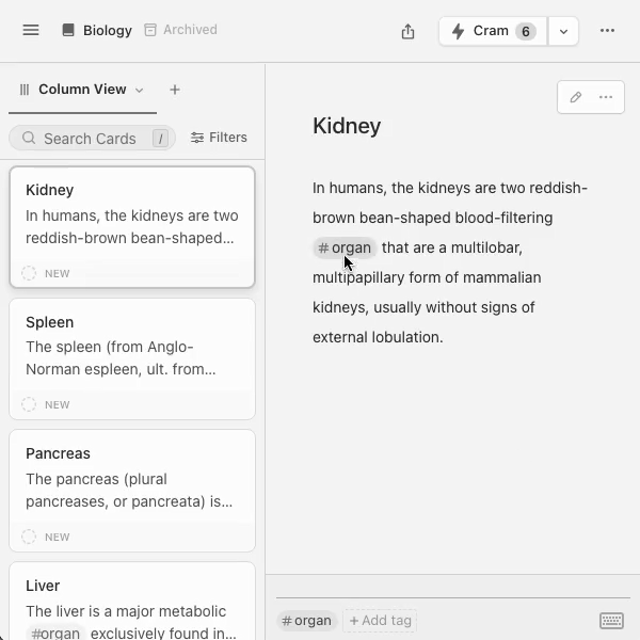The image size is (640, 640).
Task: Click NEW status circle on Spleen card
Action: [29, 404]
